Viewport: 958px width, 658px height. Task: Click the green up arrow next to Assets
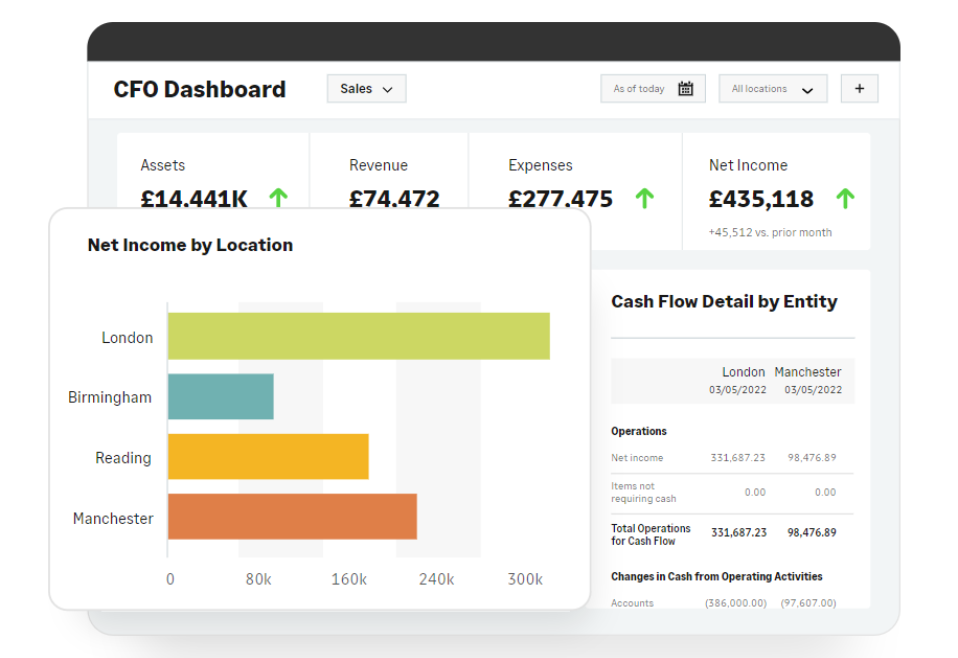tap(278, 198)
